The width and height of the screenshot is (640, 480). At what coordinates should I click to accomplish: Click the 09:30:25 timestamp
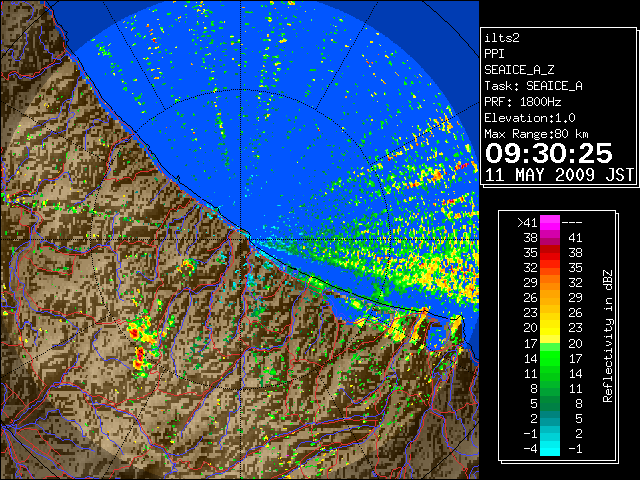(549, 153)
